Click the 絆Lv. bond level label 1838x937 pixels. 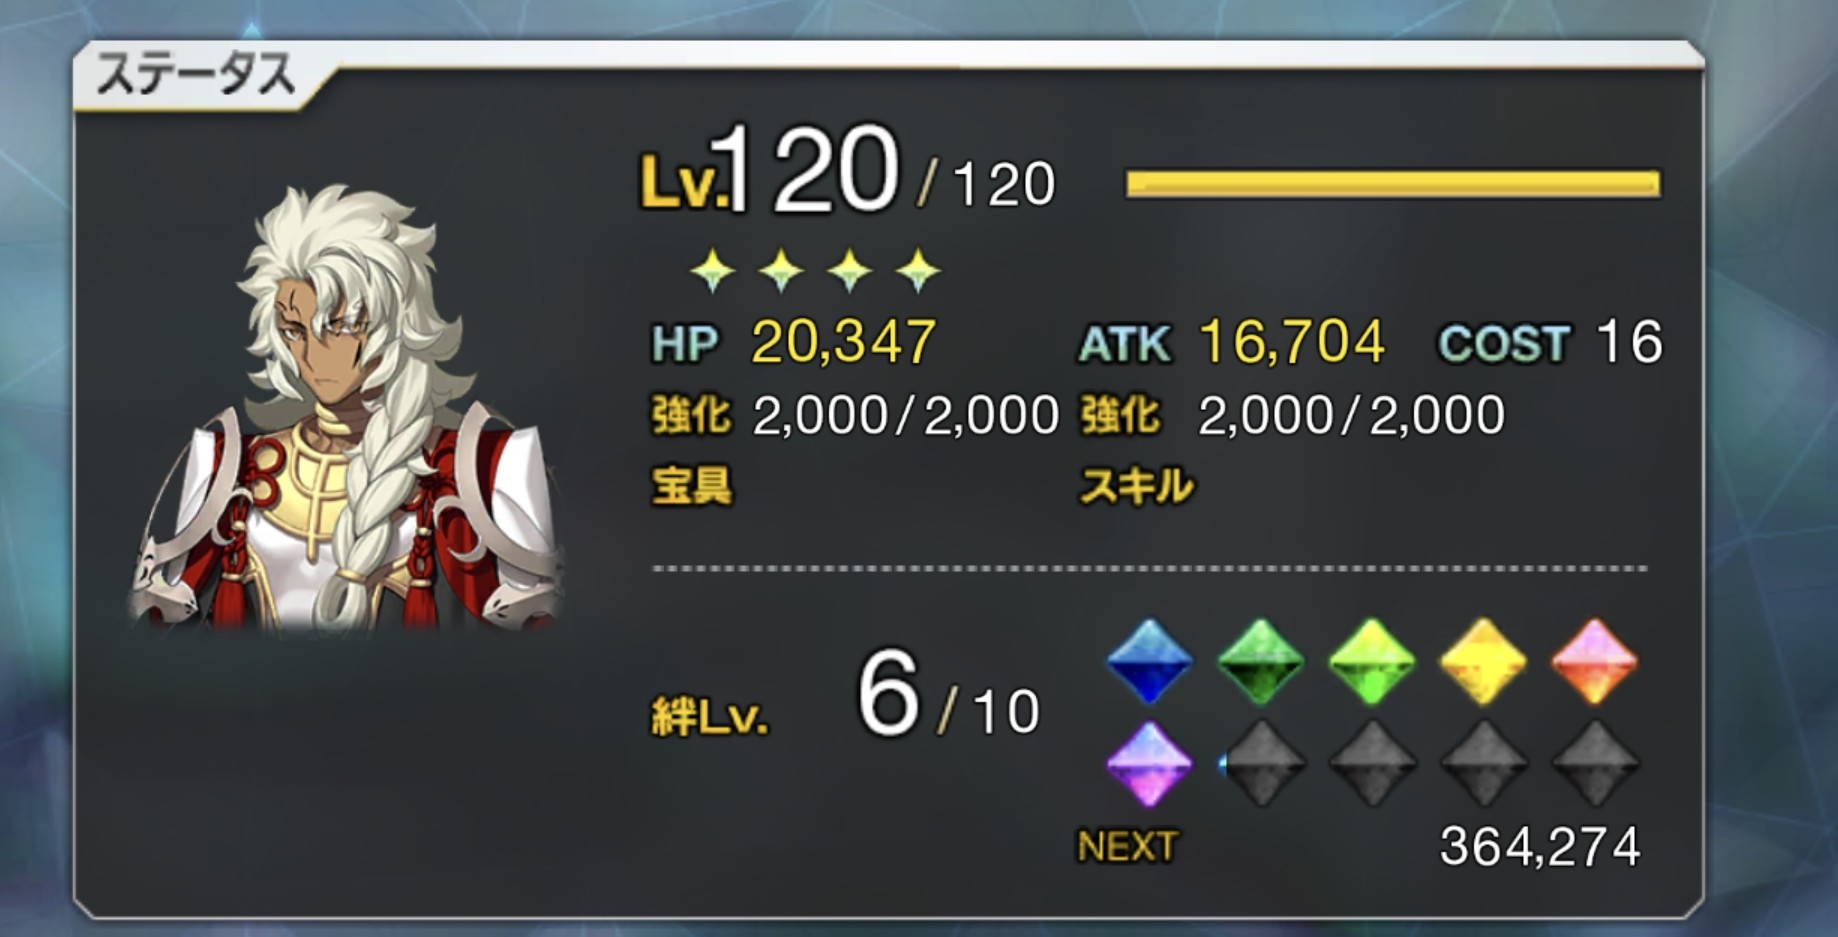(x=710, y=716)
